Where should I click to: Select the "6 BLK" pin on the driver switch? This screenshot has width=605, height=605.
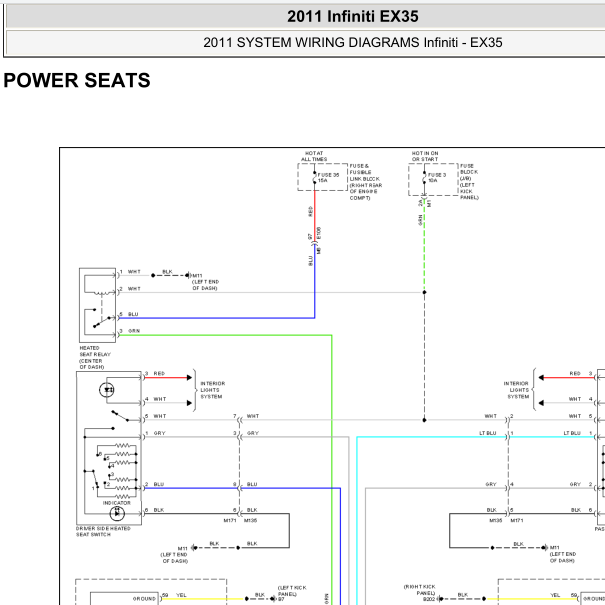point(155,510)
